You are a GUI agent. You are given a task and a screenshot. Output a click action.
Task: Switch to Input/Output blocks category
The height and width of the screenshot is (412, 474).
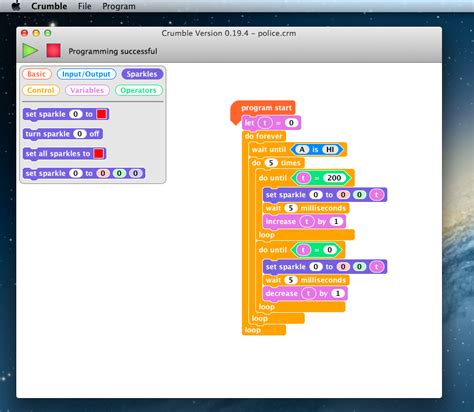click(x=86, y=74)
